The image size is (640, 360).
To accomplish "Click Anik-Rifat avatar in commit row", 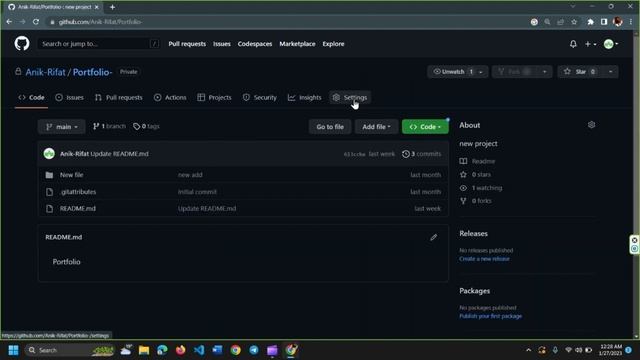I will tap(49, 154).
